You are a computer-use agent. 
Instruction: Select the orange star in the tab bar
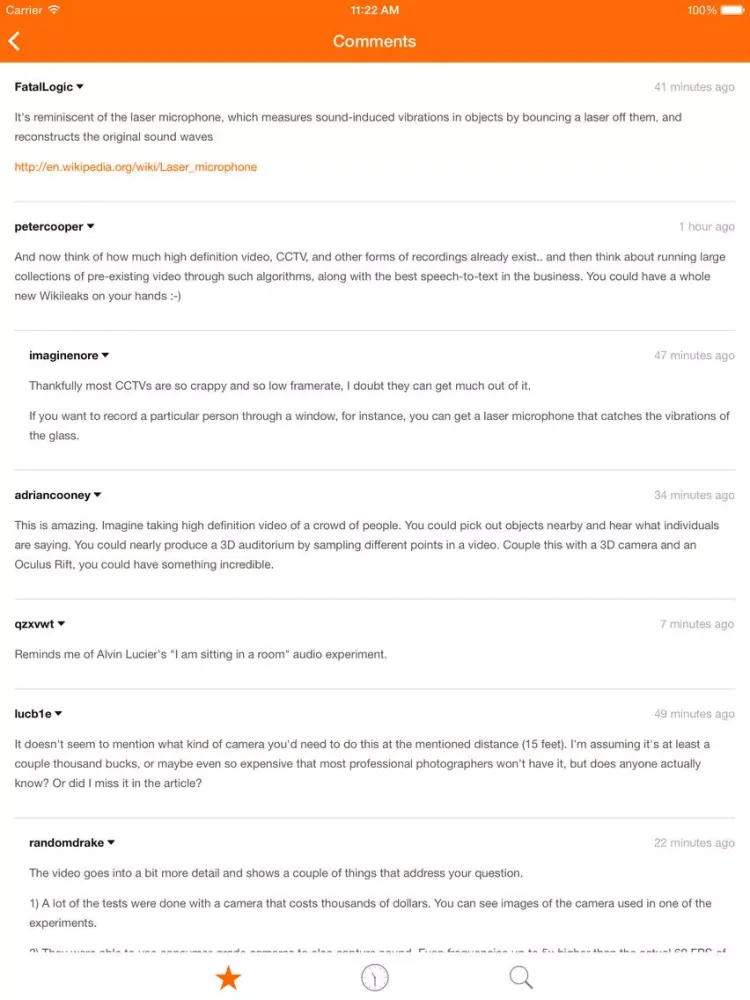point(228,976)
